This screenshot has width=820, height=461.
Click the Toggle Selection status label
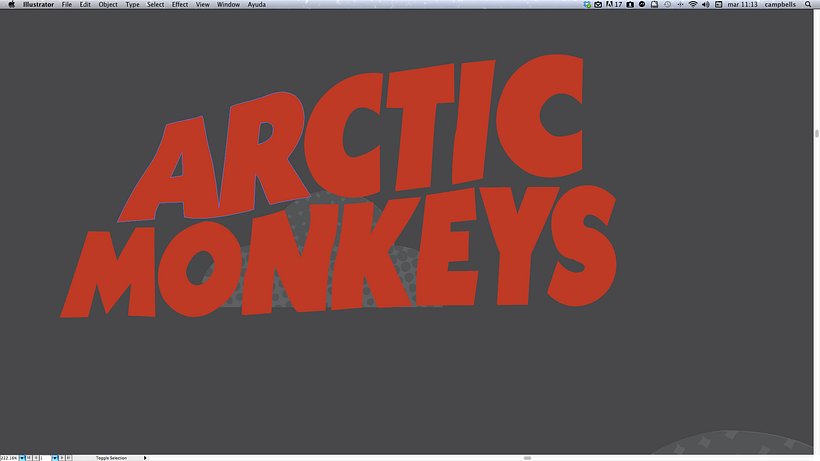coord(111,458)
